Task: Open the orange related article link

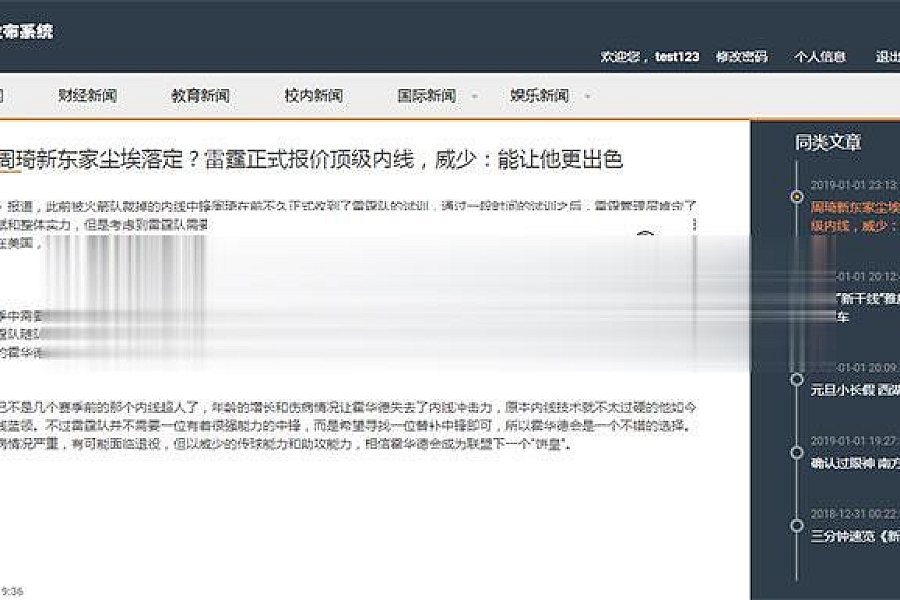Action: pos(855,216)
